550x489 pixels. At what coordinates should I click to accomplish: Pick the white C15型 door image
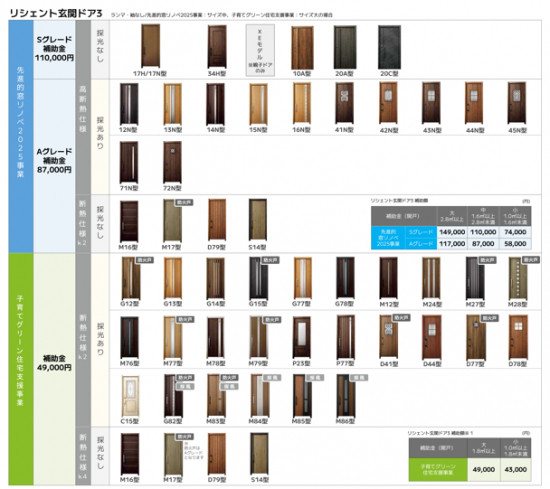[x=130, y=396]
